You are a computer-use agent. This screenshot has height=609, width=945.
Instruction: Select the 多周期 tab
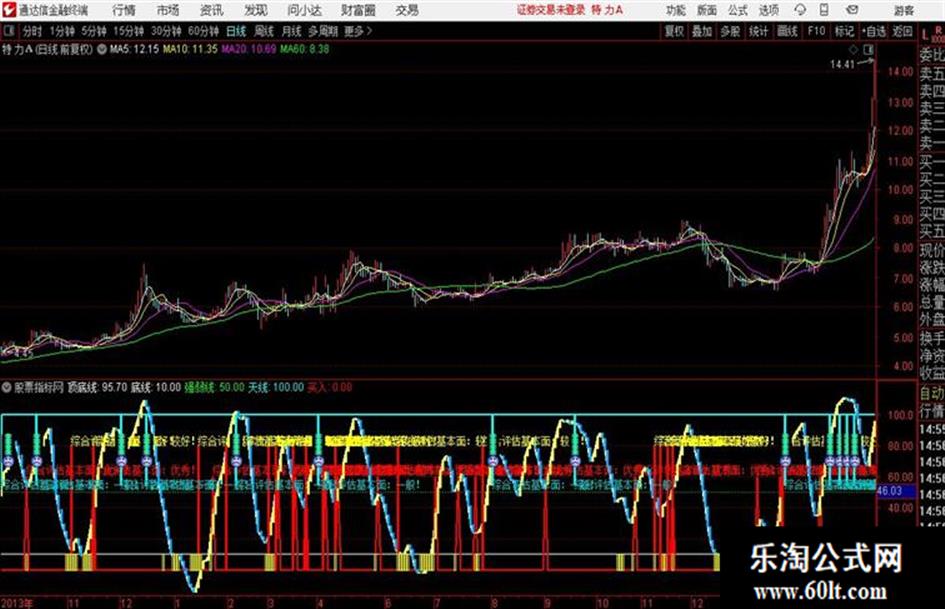click(323, 31)
